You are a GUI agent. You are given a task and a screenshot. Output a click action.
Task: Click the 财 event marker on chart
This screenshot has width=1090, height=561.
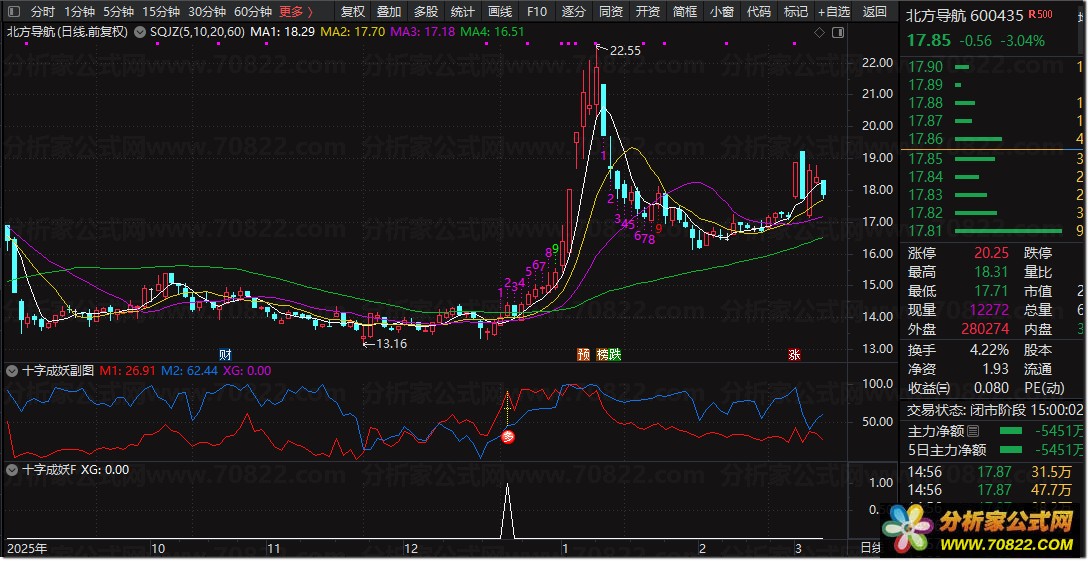pos(225,355)
